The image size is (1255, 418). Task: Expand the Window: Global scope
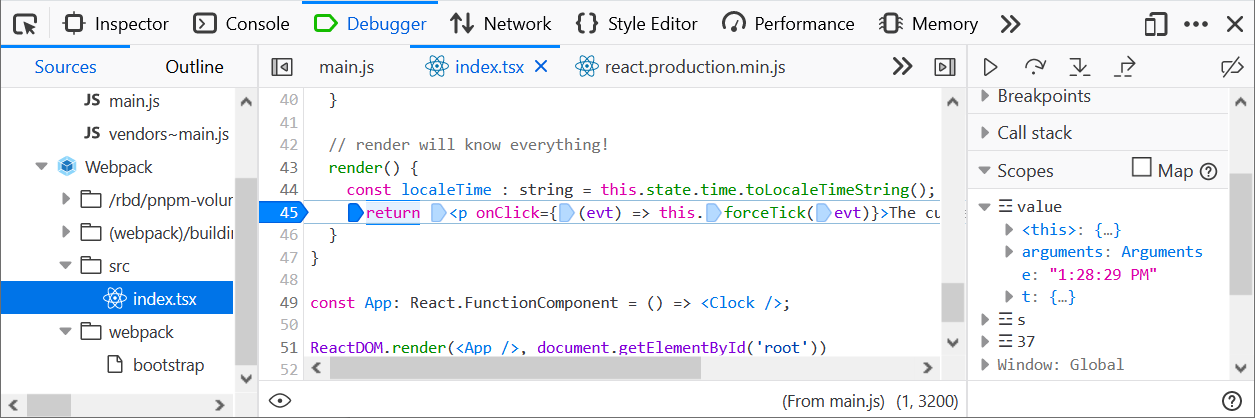(x=985, y=365)
